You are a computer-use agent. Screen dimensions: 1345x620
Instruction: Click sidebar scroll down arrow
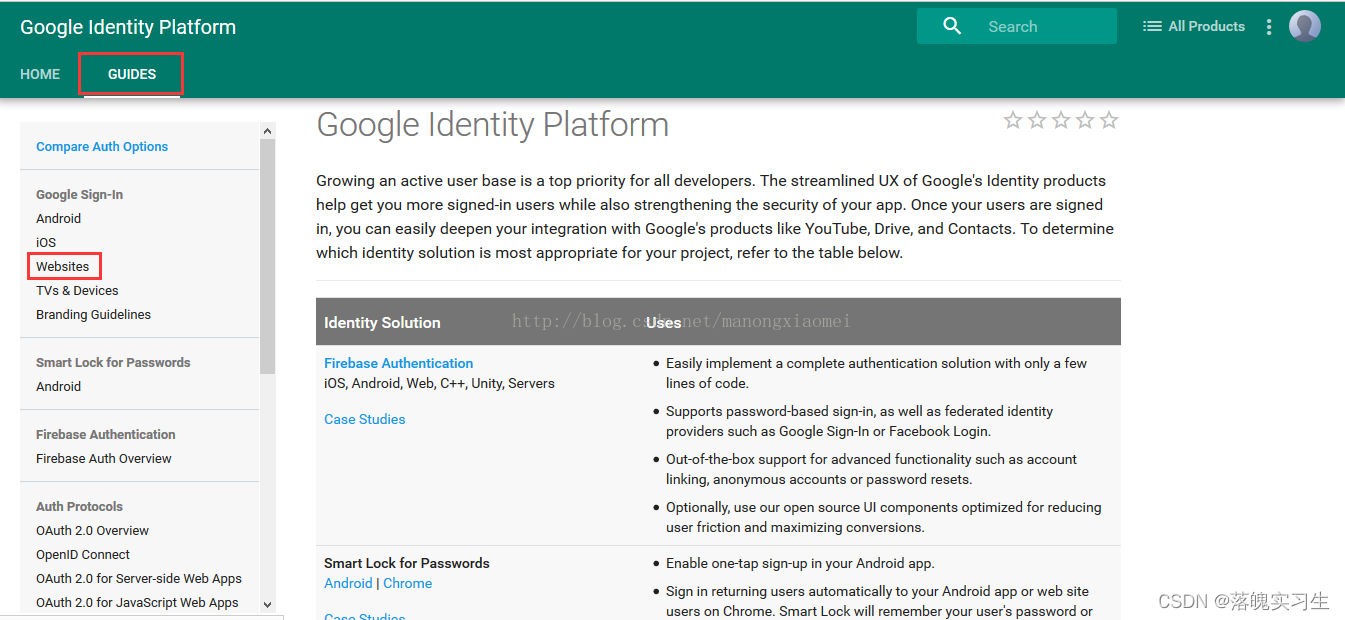tap(267, 604)
